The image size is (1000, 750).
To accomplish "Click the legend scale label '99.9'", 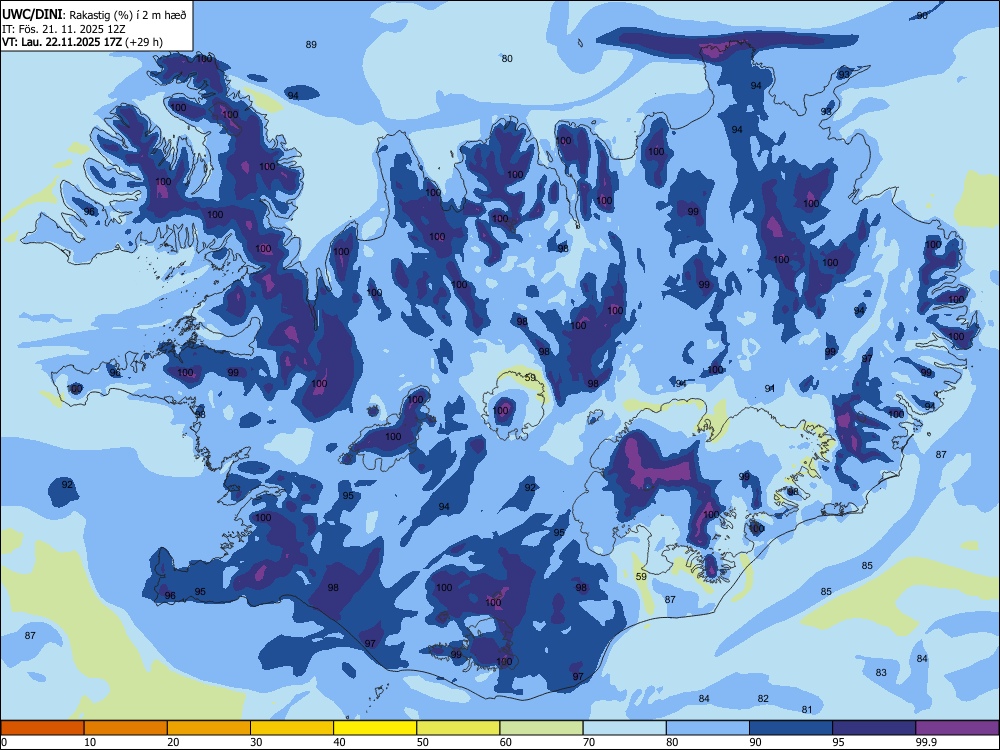I will (x=925, y=742).
